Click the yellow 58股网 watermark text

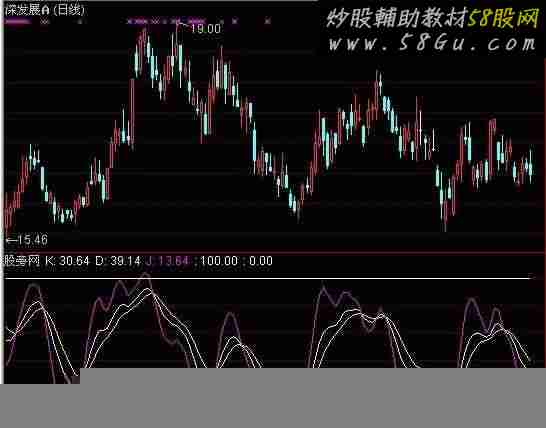tap(503, 18)
